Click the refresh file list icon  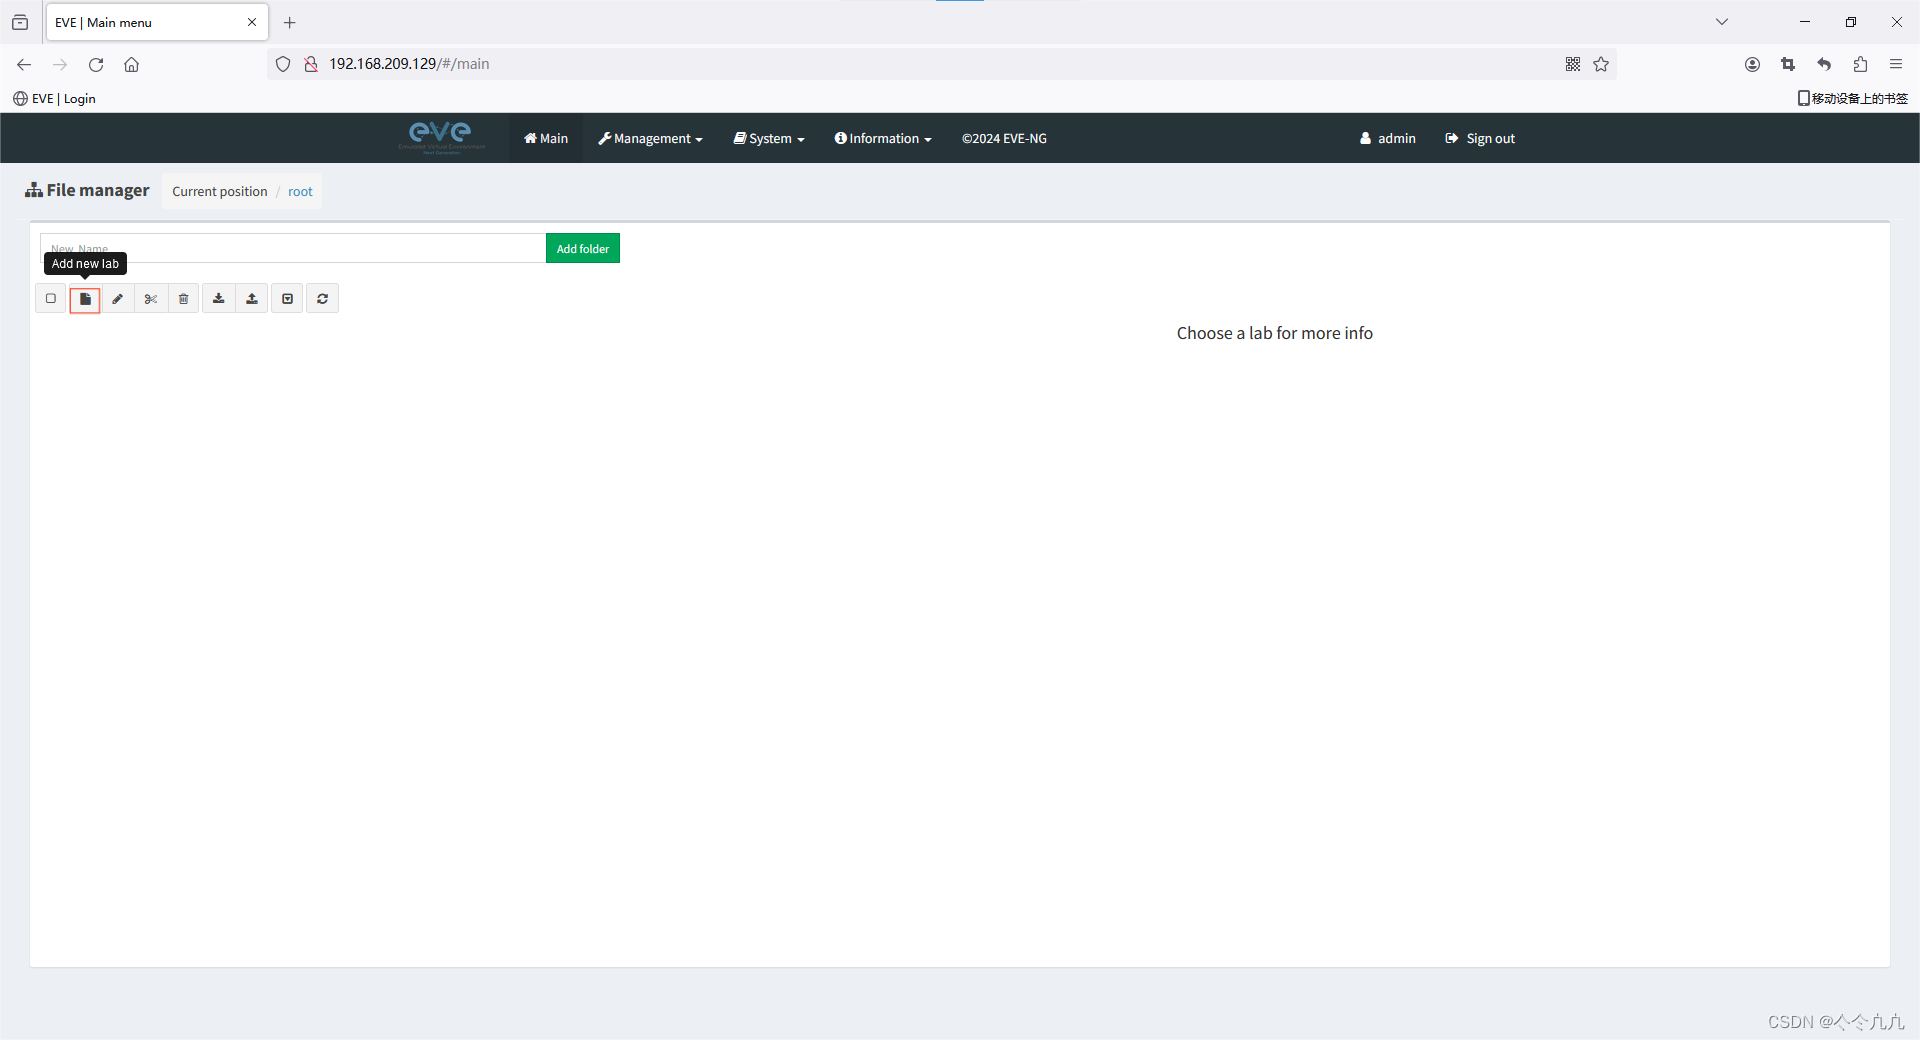tap(322, 299)
